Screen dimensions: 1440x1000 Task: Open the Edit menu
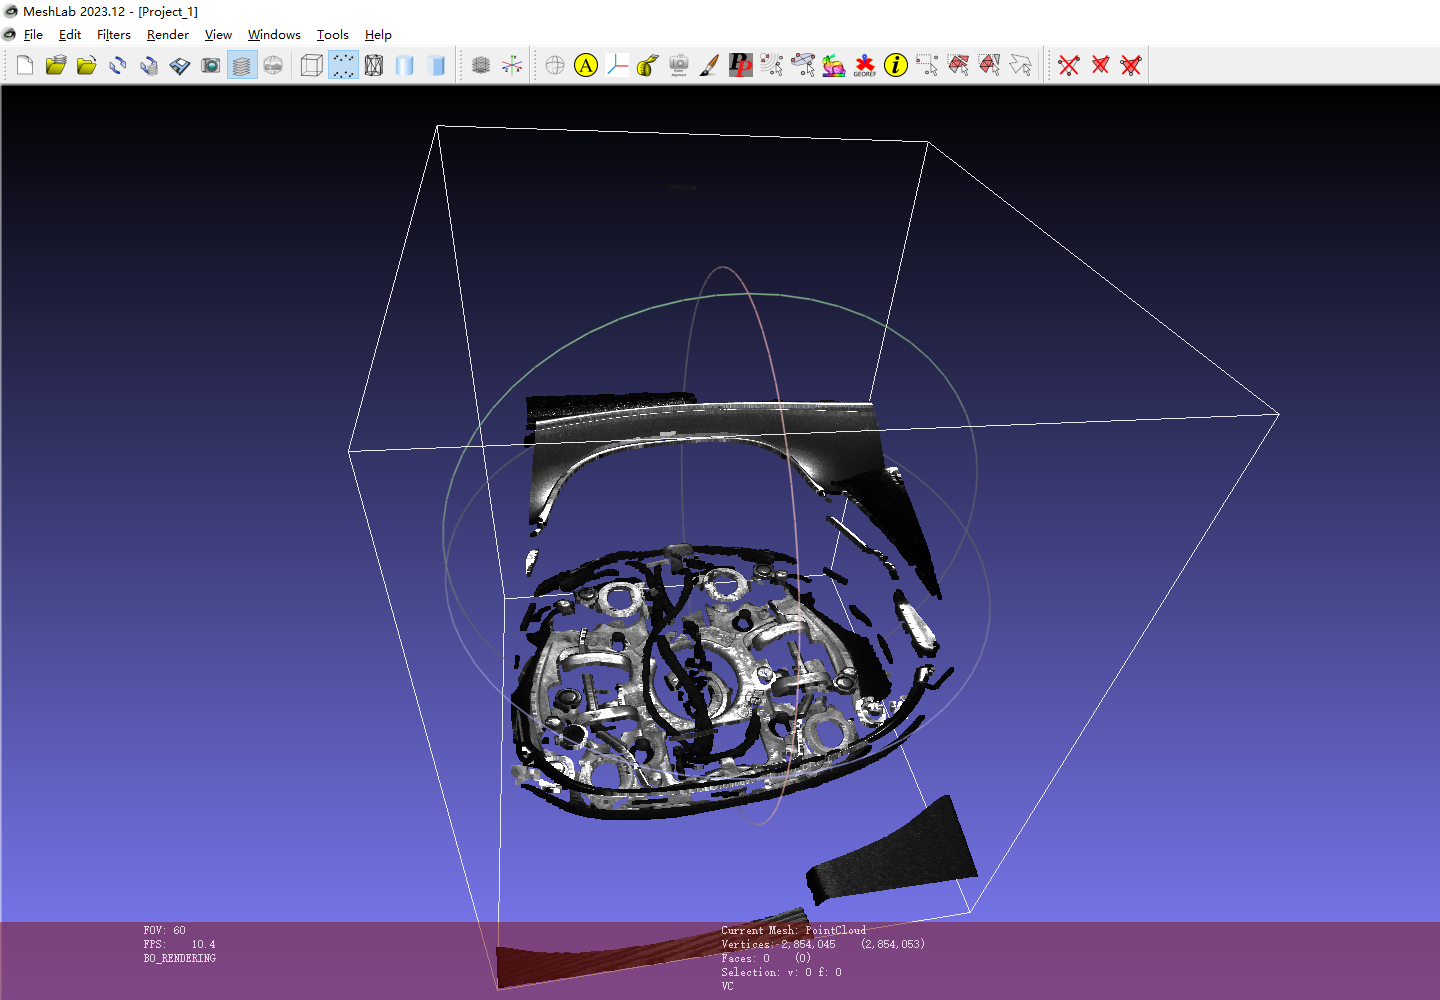click(x=70, y=34)
